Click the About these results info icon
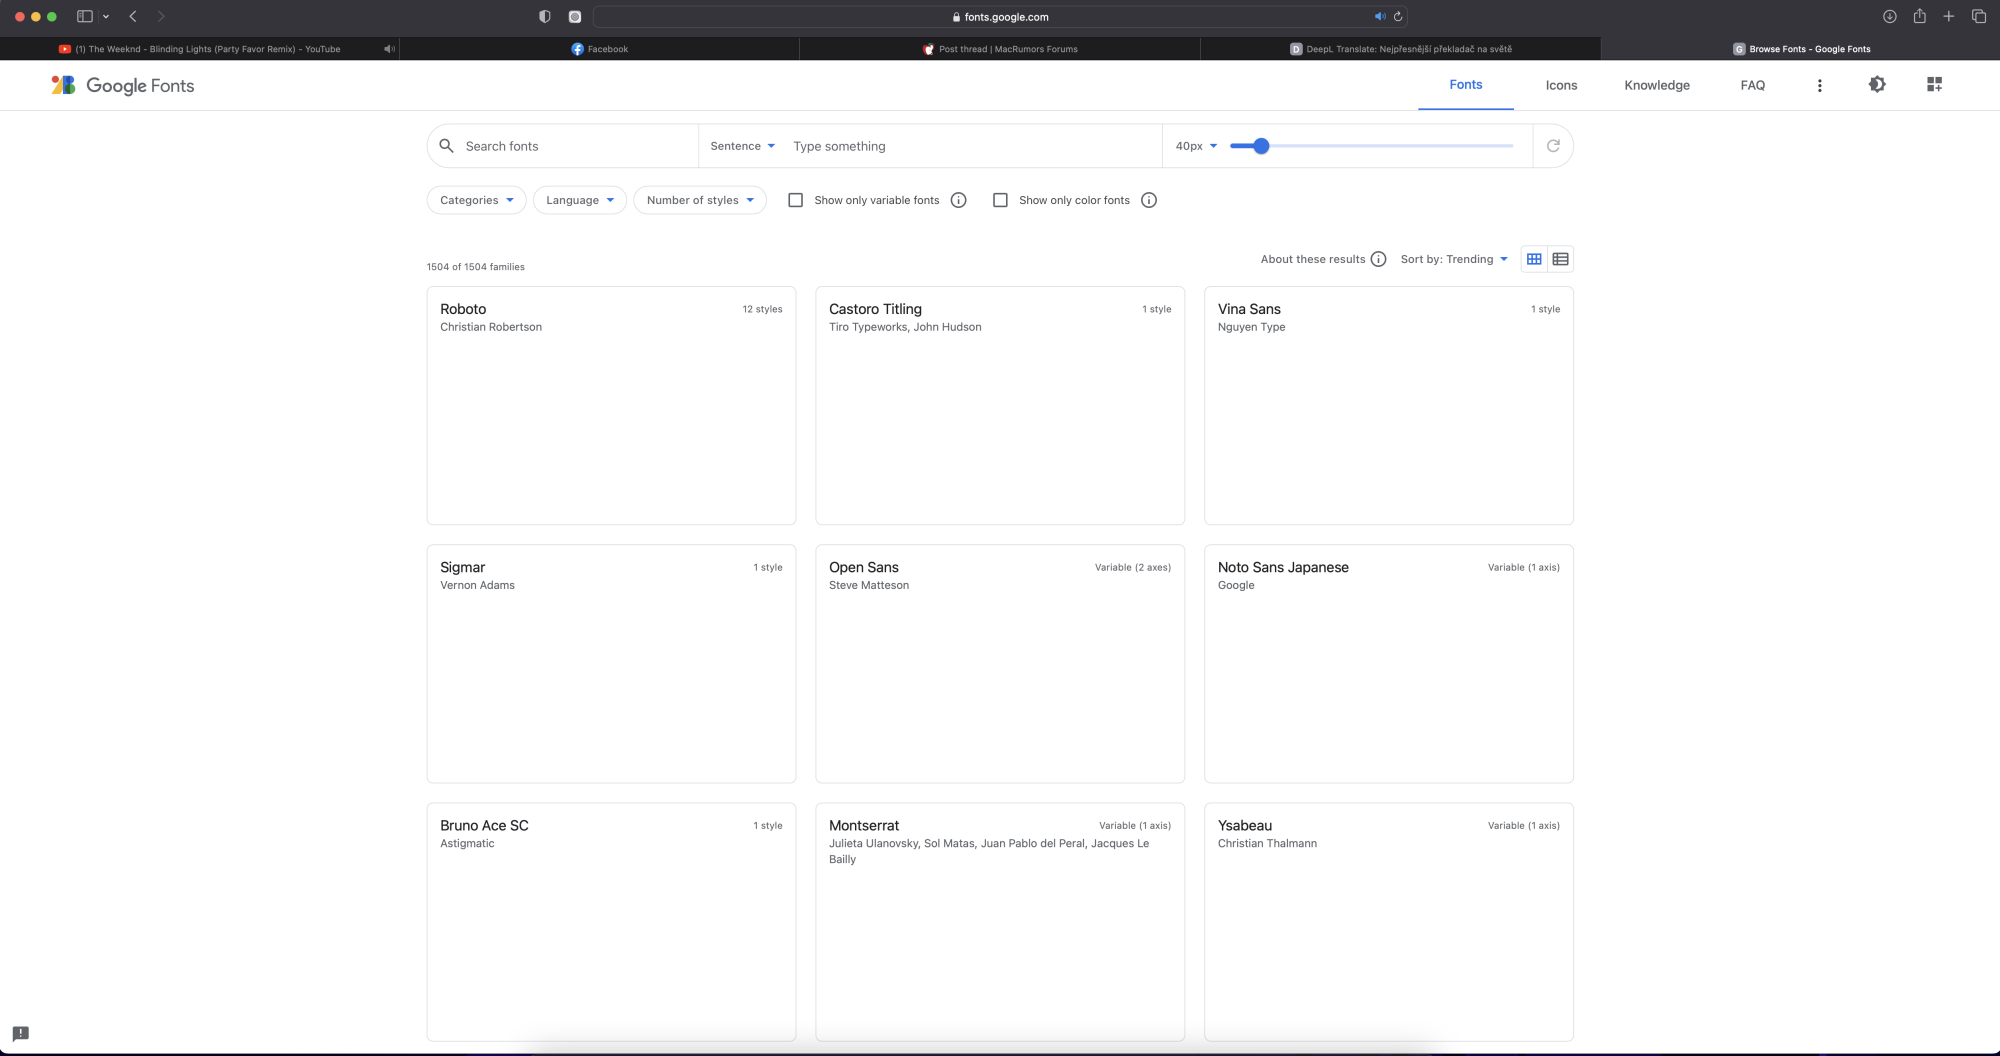2000x1056 pixels. point(1378,259)
